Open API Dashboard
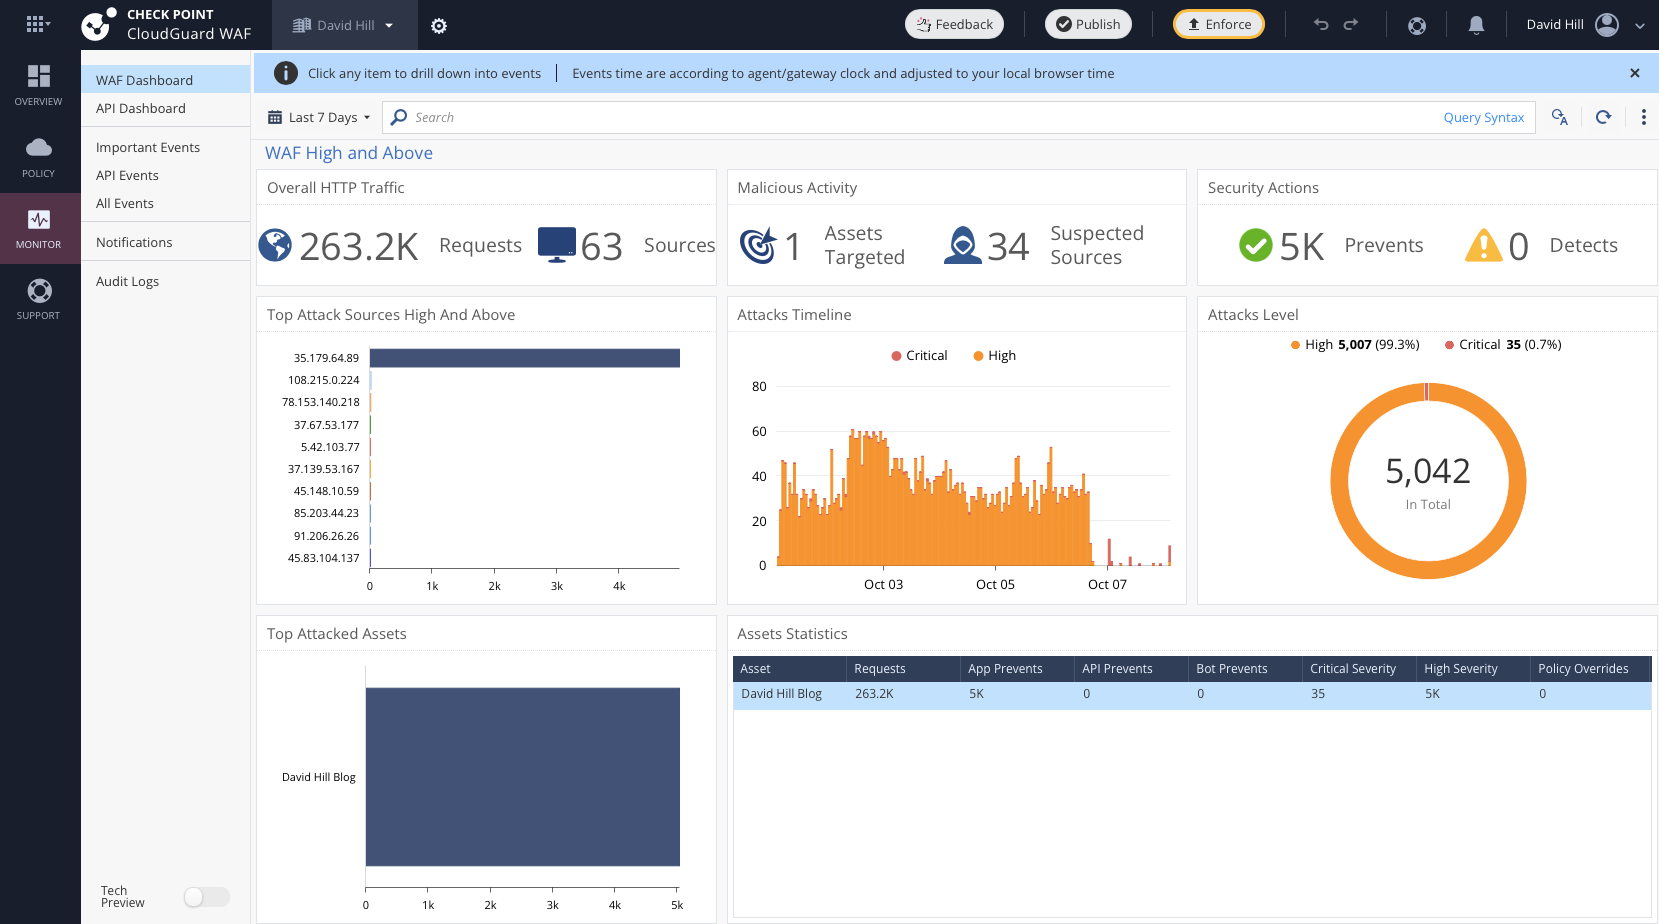The image size is (1659, 924). [x=165, y=108]
